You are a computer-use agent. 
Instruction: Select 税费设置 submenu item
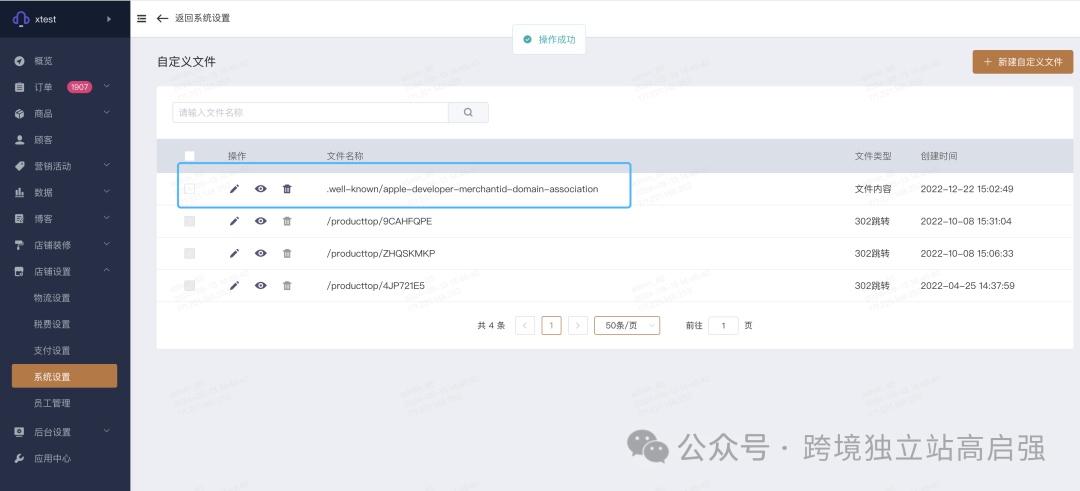click(x=52, y=324)
